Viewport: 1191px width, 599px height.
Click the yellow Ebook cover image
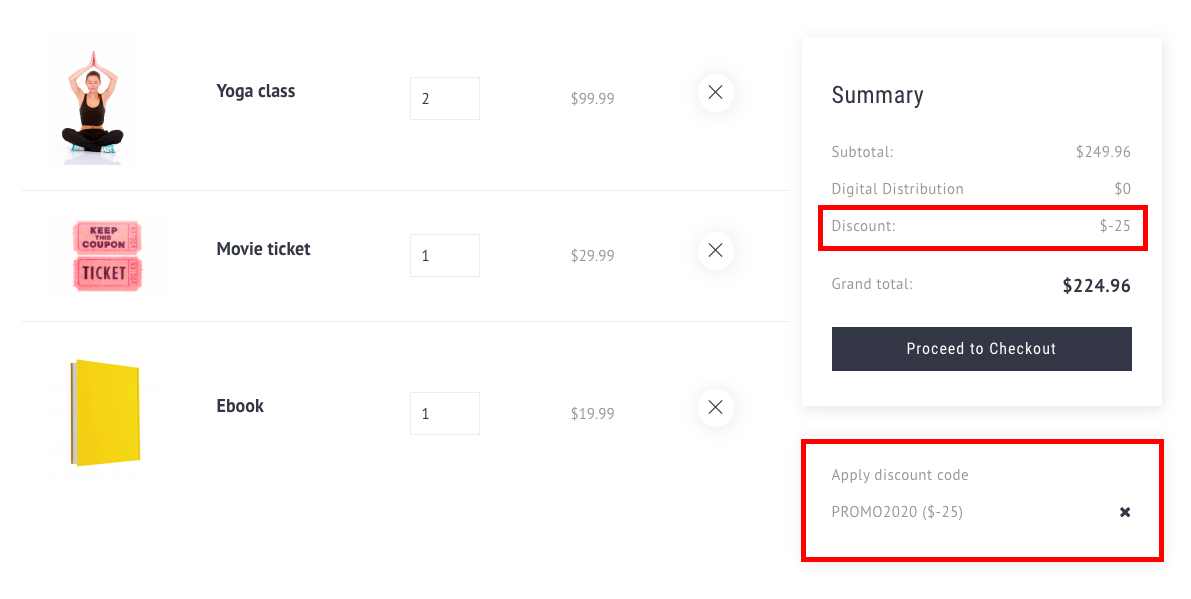[105, 412]
